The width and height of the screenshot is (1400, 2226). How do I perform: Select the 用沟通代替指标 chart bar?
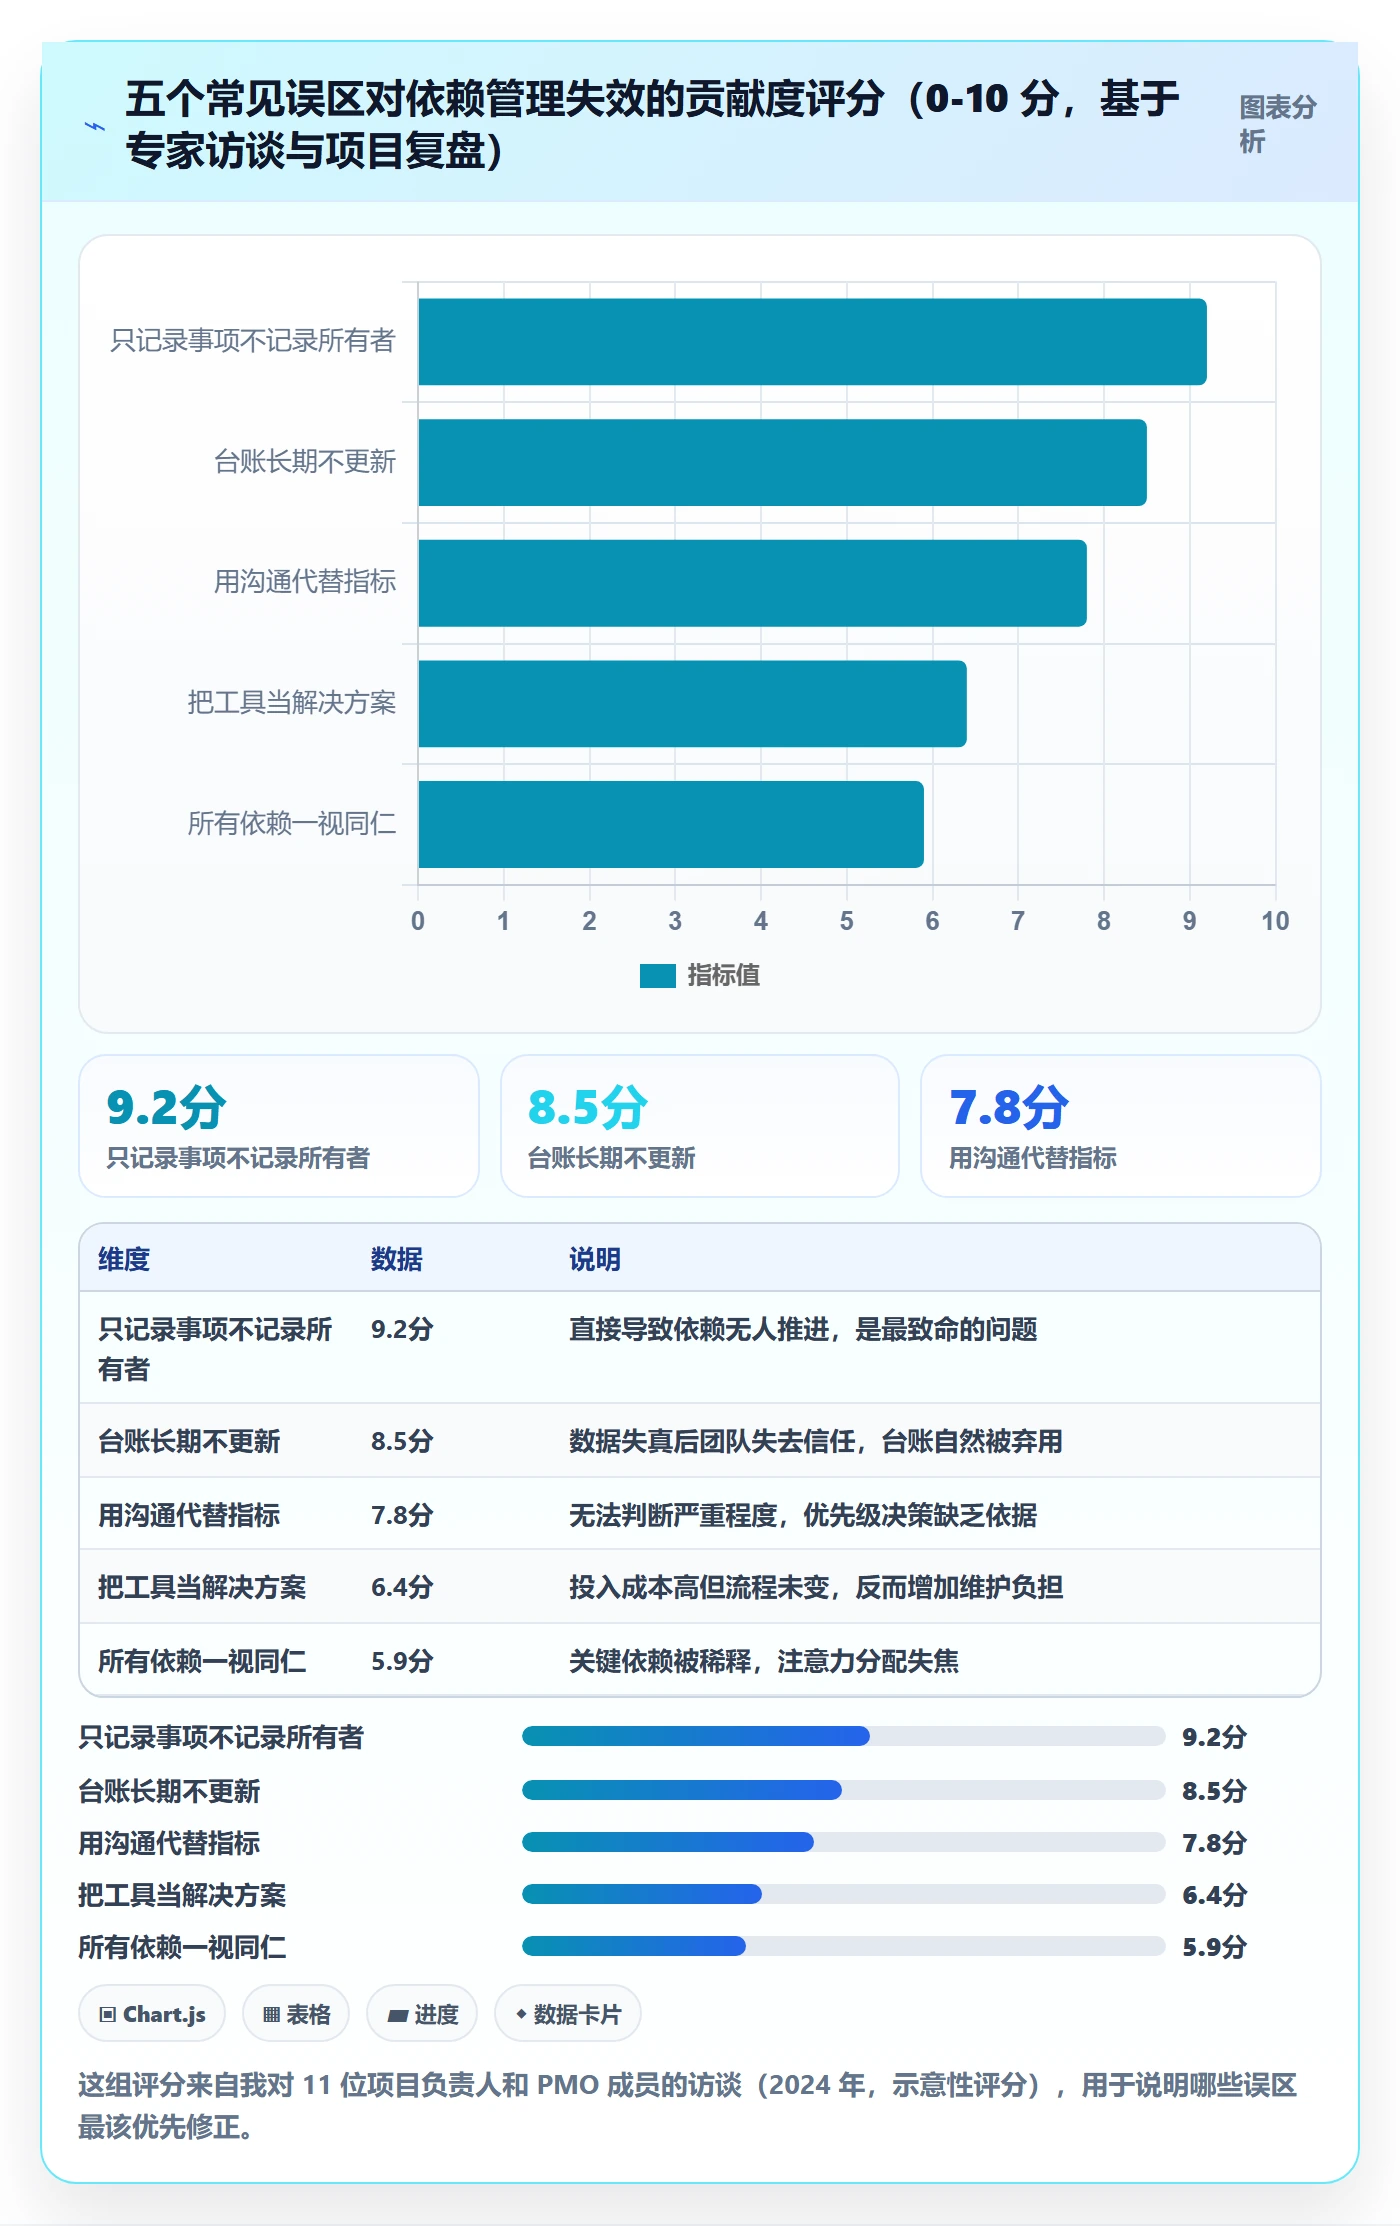pyautogui.click(x=752, y=583)
